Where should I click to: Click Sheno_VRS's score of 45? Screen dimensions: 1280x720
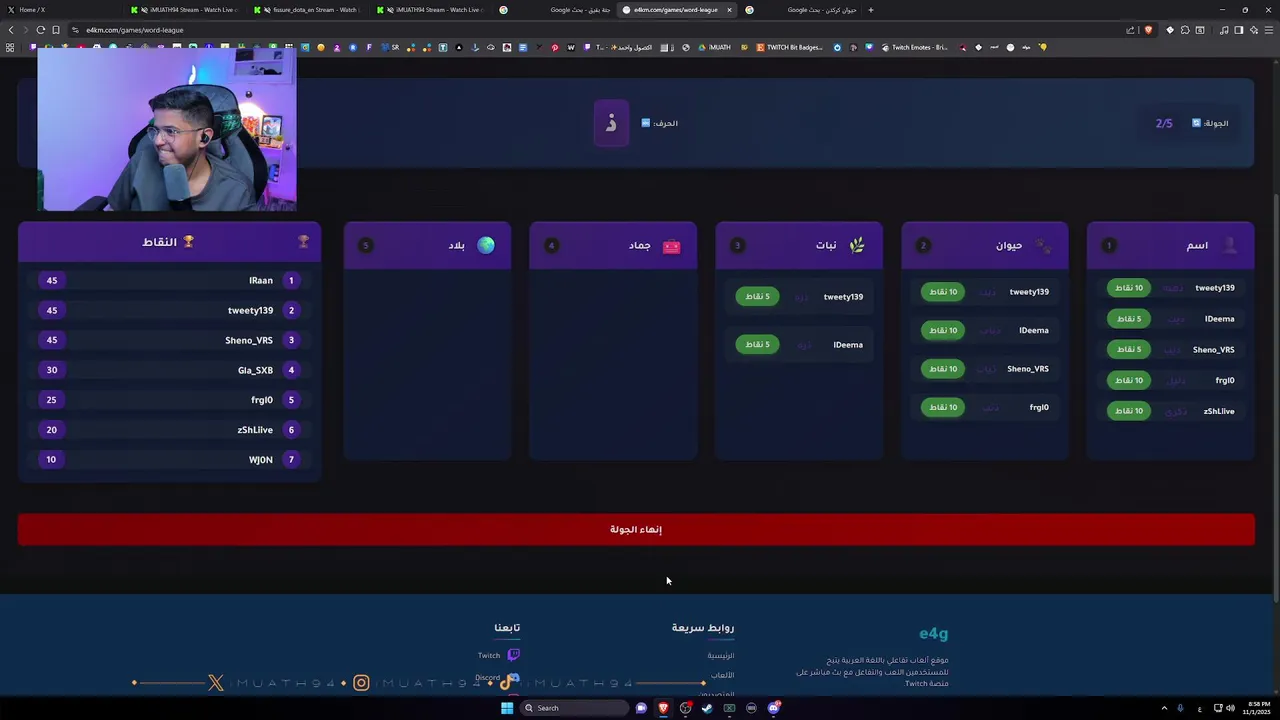pyautogui.click(x=52, y=340)
